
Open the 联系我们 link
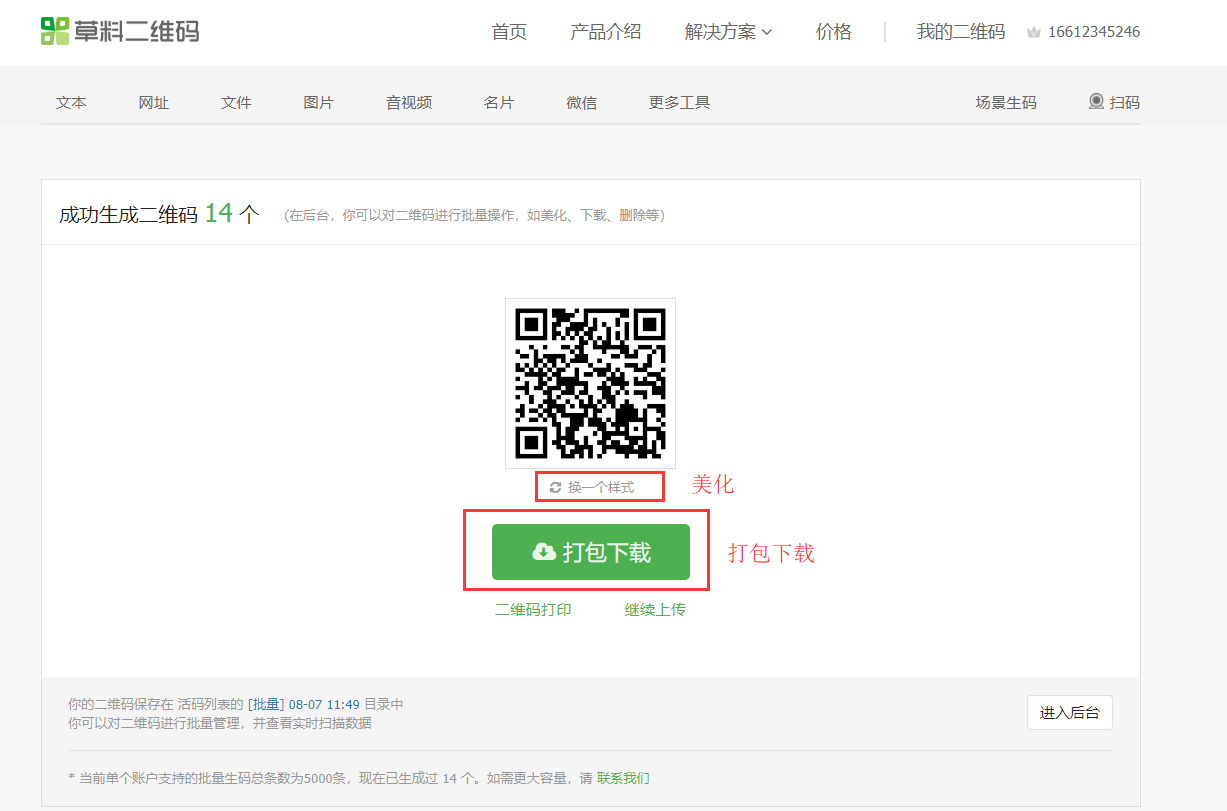tap(625, 777)
